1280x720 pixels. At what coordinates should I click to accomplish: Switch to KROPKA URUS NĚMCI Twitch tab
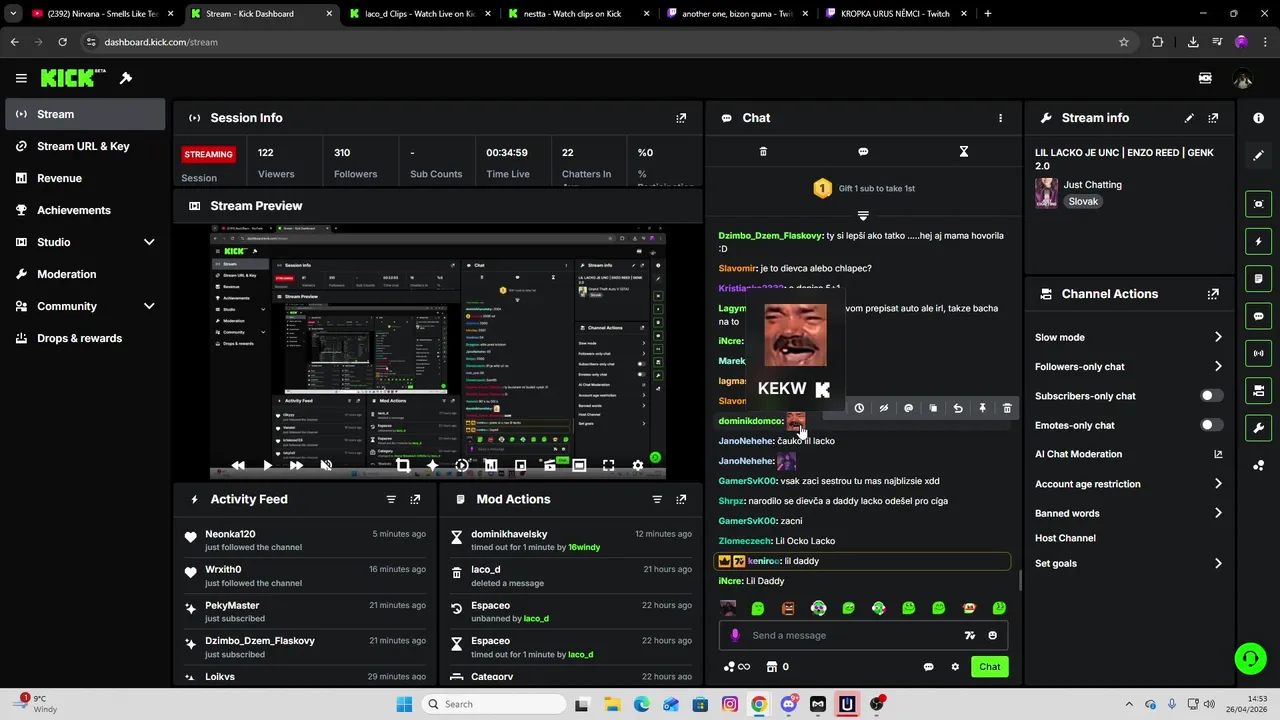896,14
